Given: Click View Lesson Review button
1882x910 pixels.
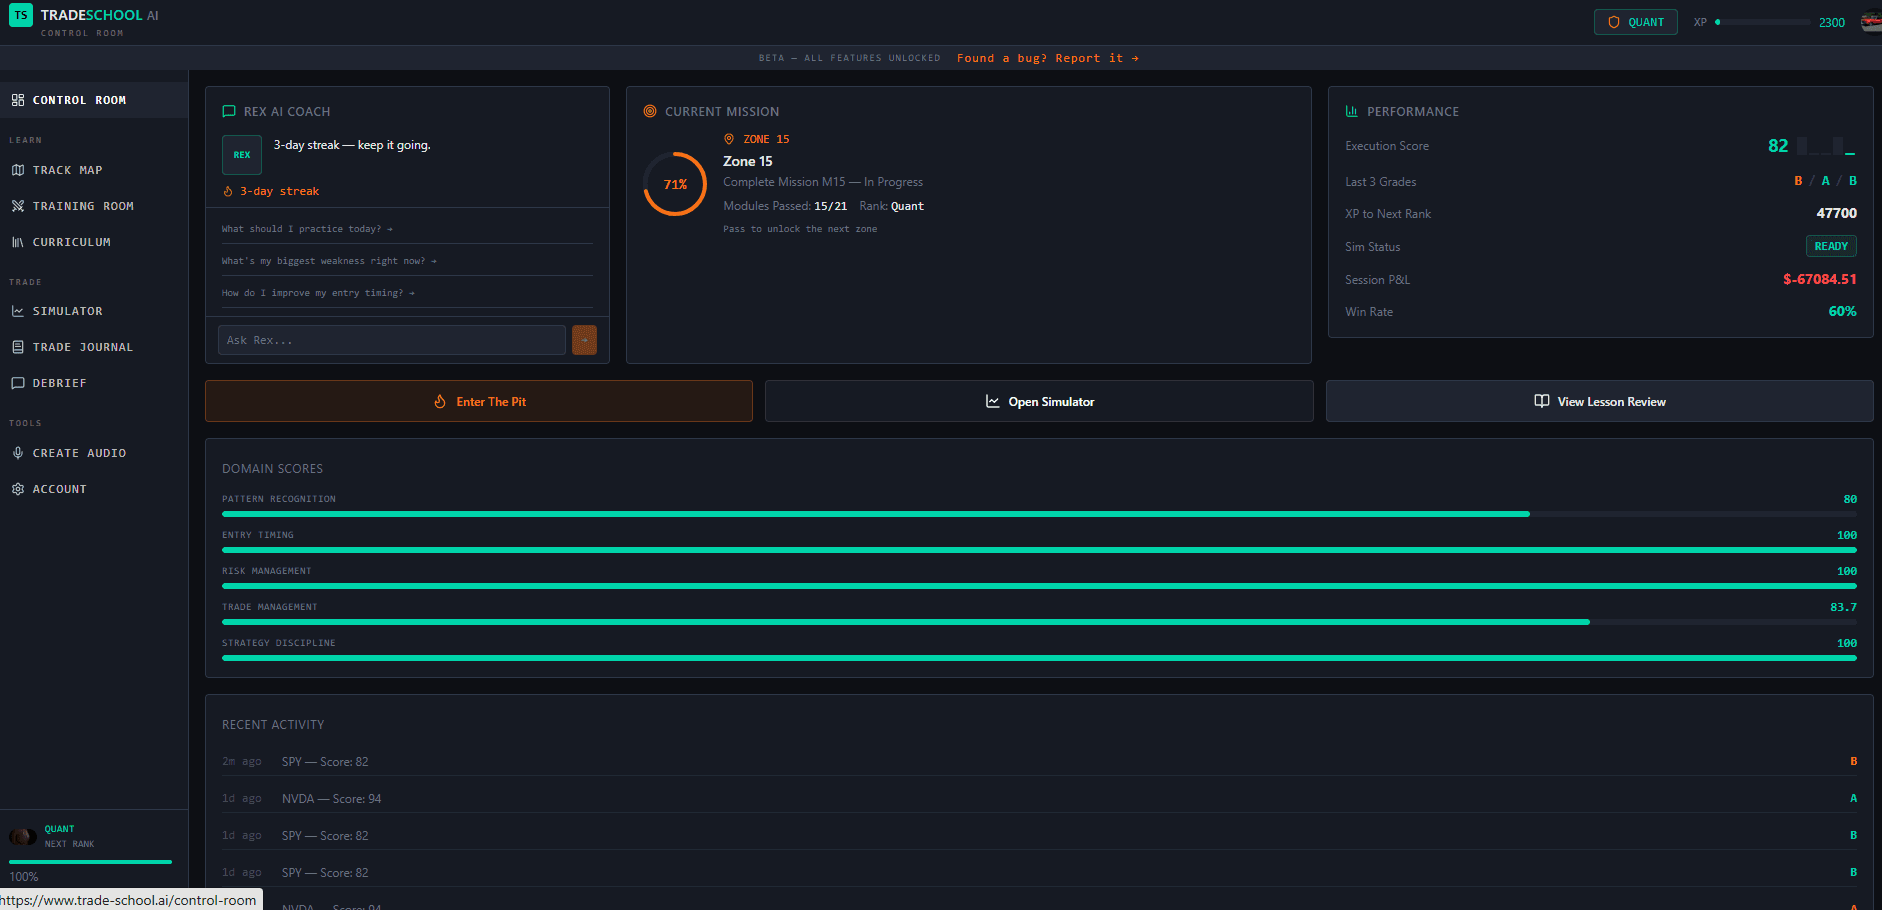Looking at the screenshot, I should [x=1599, y=401].
